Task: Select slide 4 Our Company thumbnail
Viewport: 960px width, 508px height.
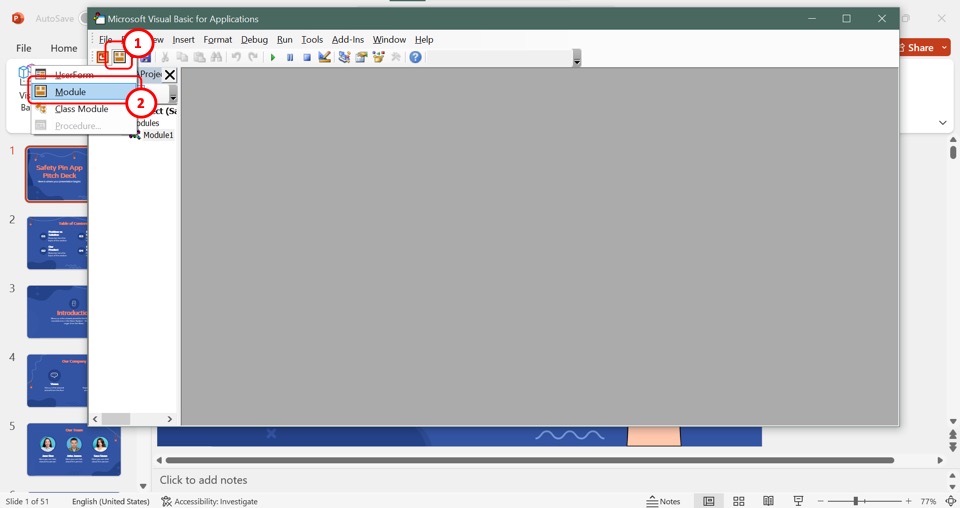Action: click(57, 381)
